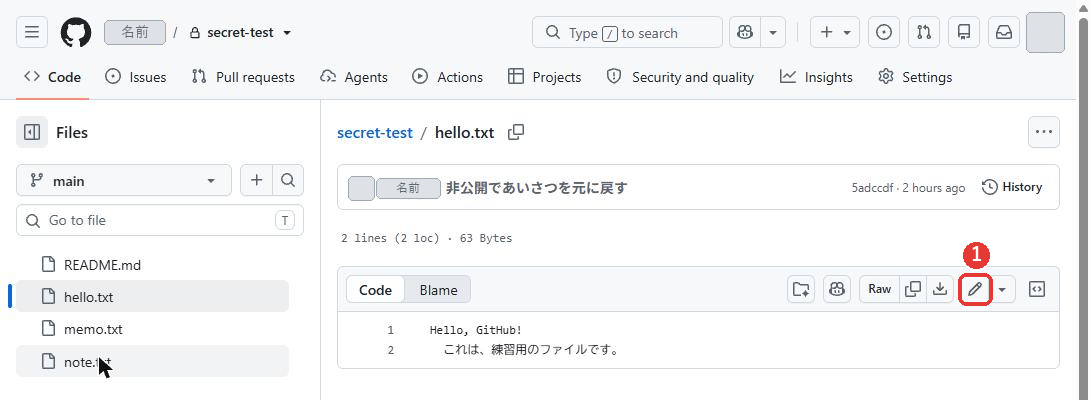Click the commit author avatar
Screen dimensions: 1091x400
(361, 189)
